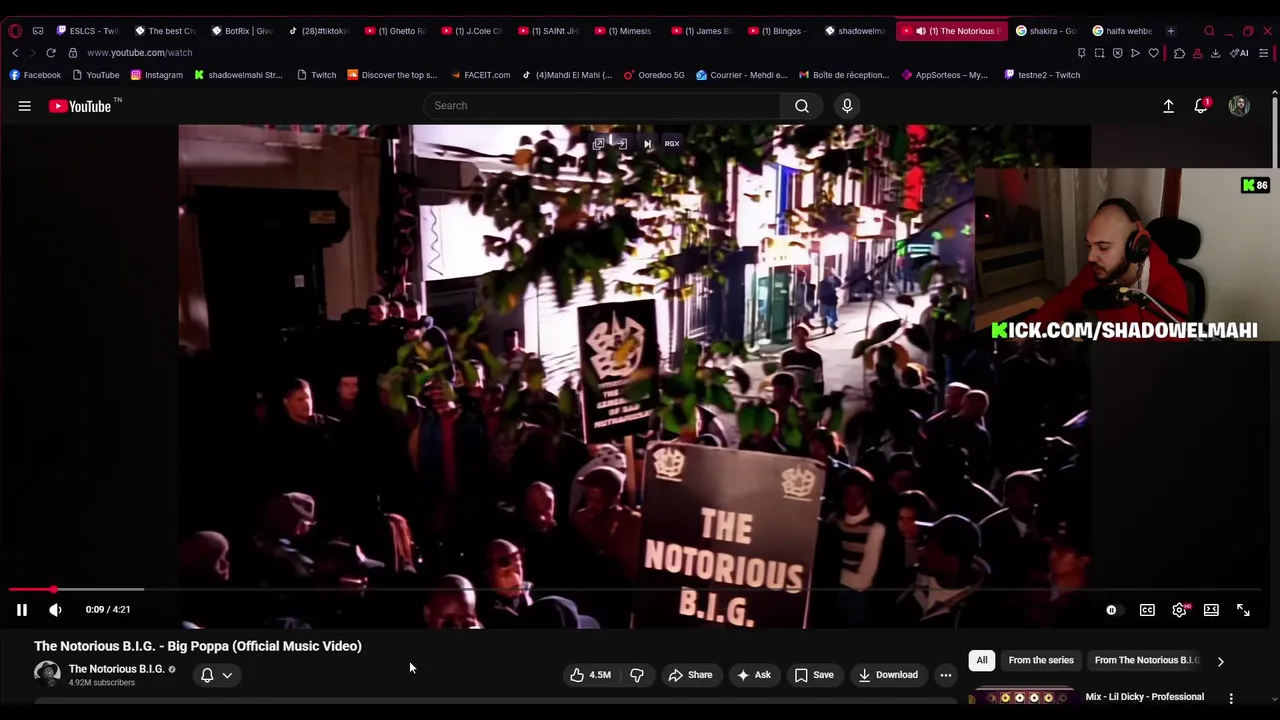
Task: Select From The Notorious B.I.G. chip
Action: pos(1146,660)
